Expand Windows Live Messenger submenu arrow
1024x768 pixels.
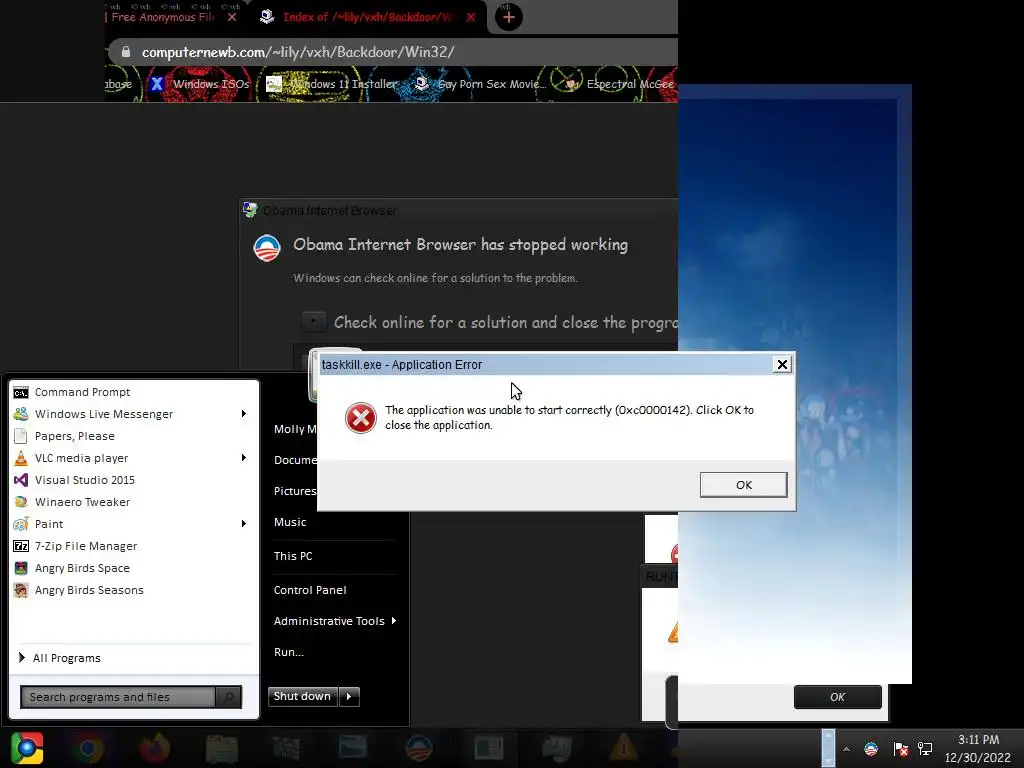tap(244, 413)
